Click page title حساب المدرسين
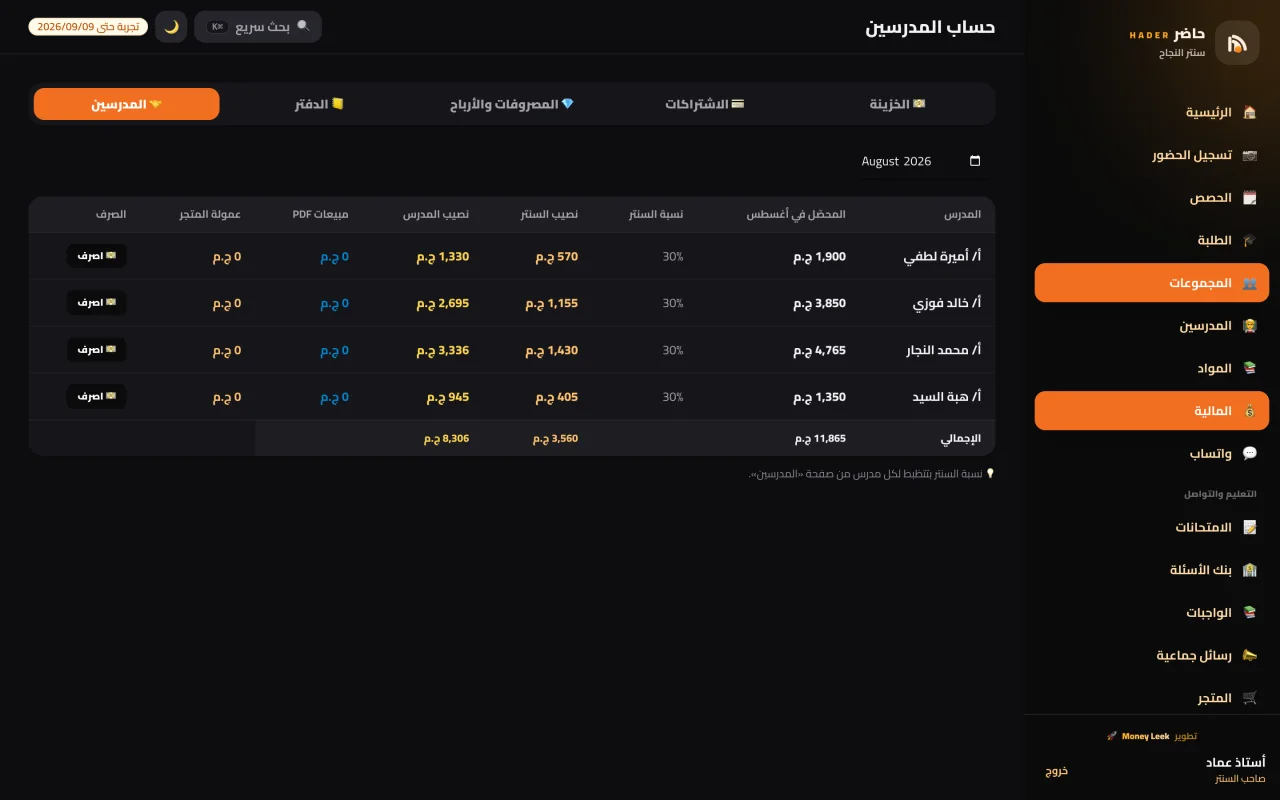The image size is (1280, 800). (930, 27)
